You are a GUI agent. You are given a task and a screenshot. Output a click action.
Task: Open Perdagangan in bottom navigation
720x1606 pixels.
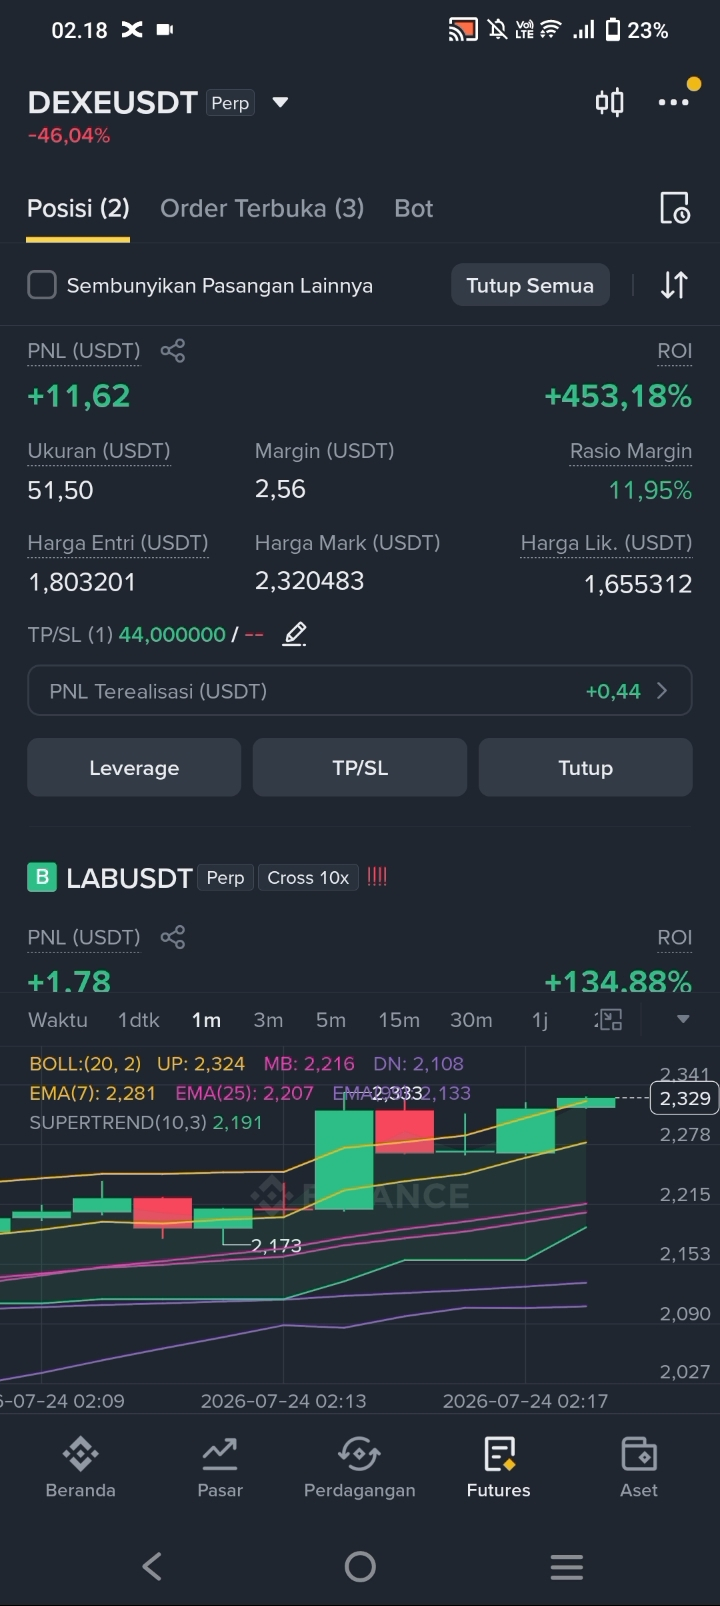(x=359, y=1467)
